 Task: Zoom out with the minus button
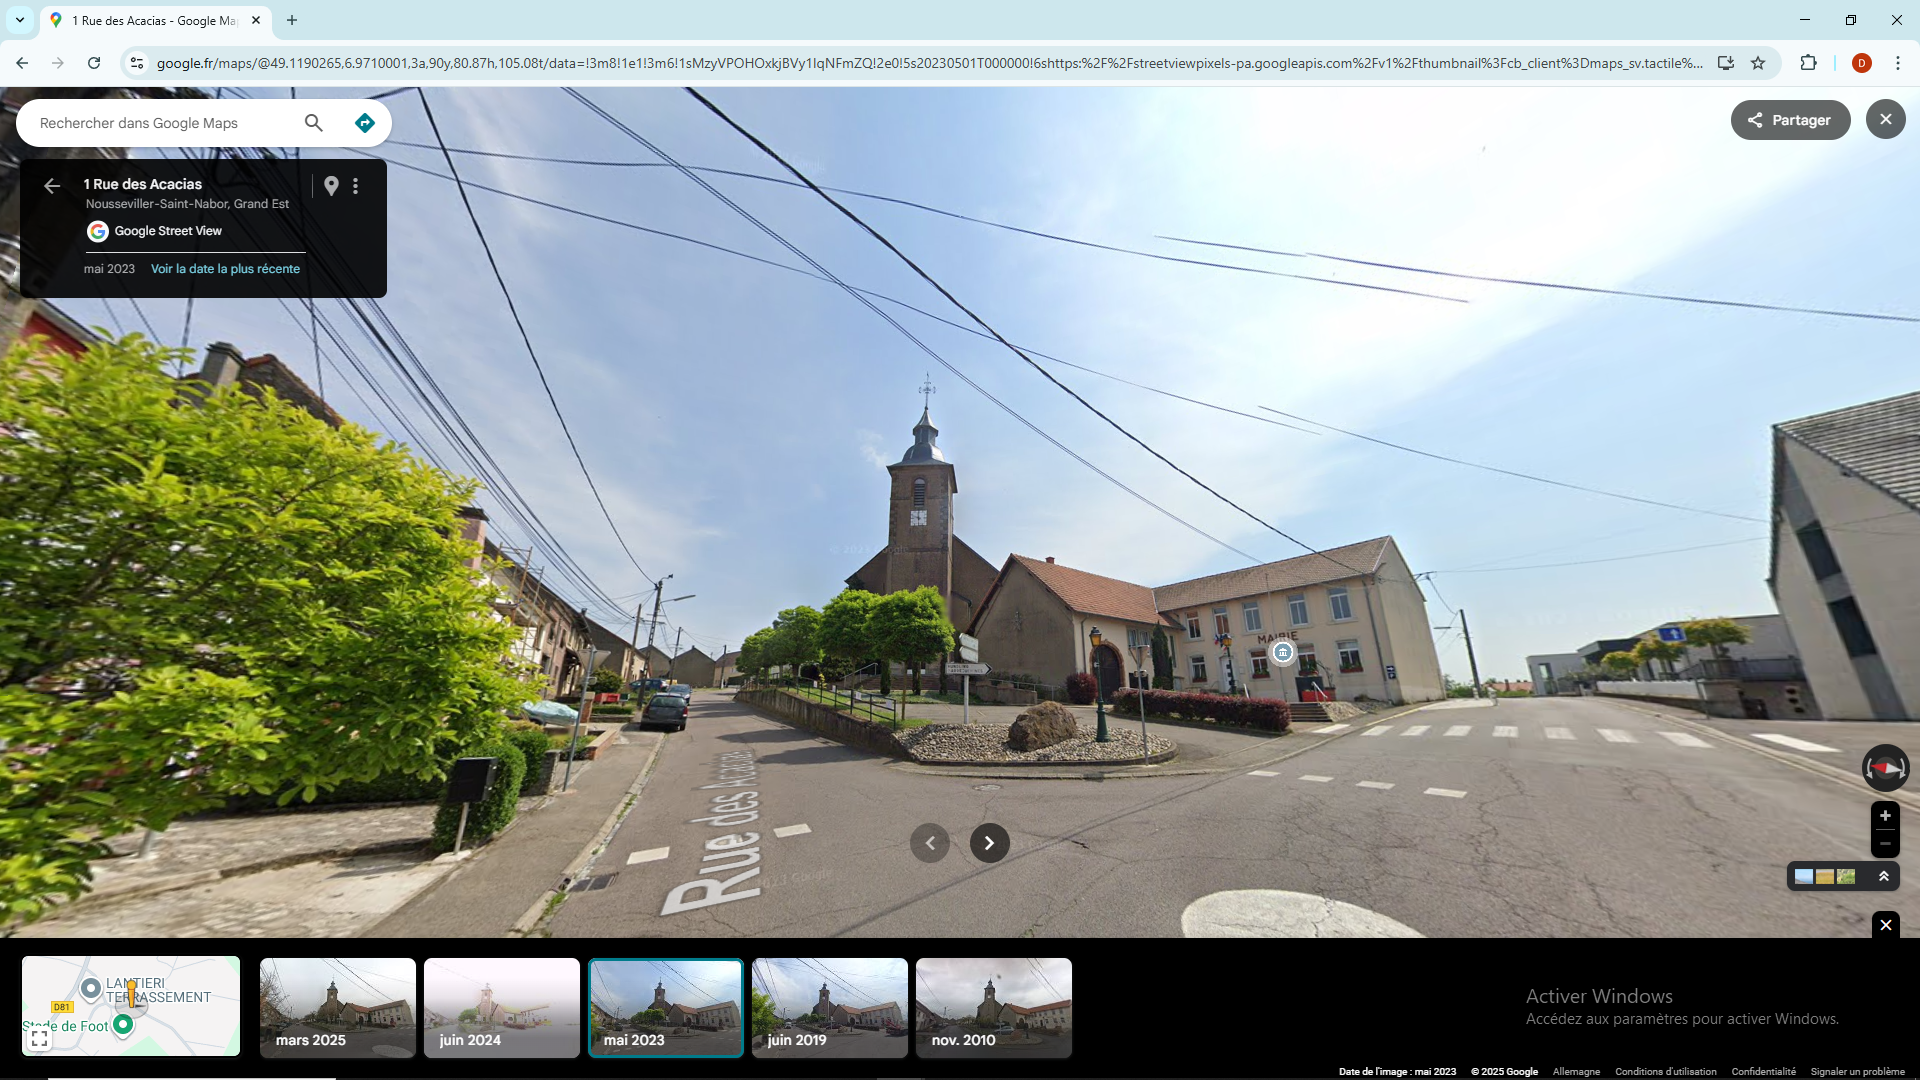1885,844
